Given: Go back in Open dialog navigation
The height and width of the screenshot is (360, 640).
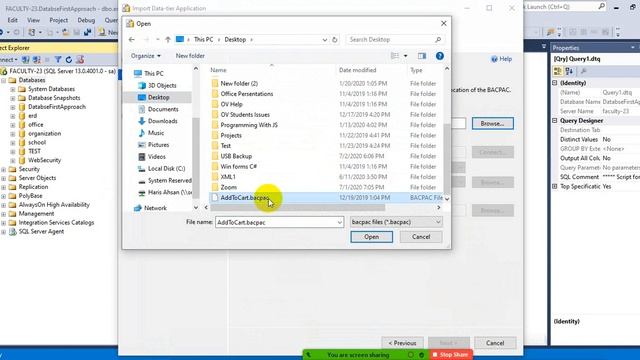Looking at the screenshot, I should pyautogui.click(x=131, y=40).
